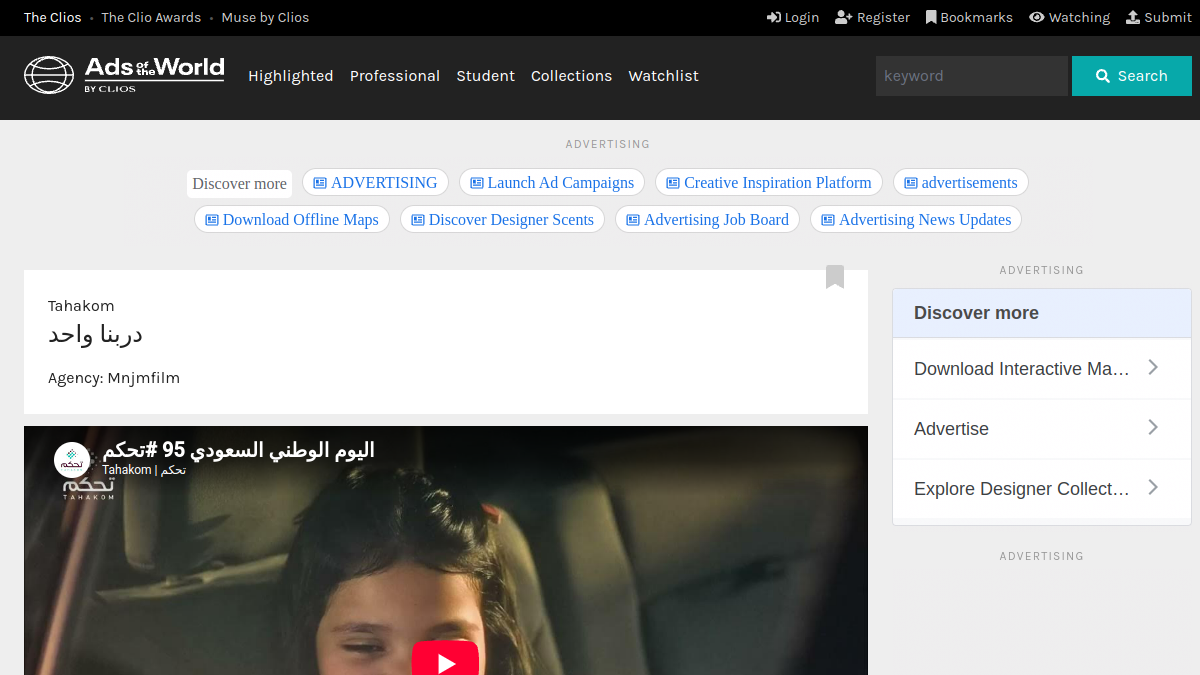Open the Professional section
This screenshot has width=1200, height=675.
coord(395,76)
